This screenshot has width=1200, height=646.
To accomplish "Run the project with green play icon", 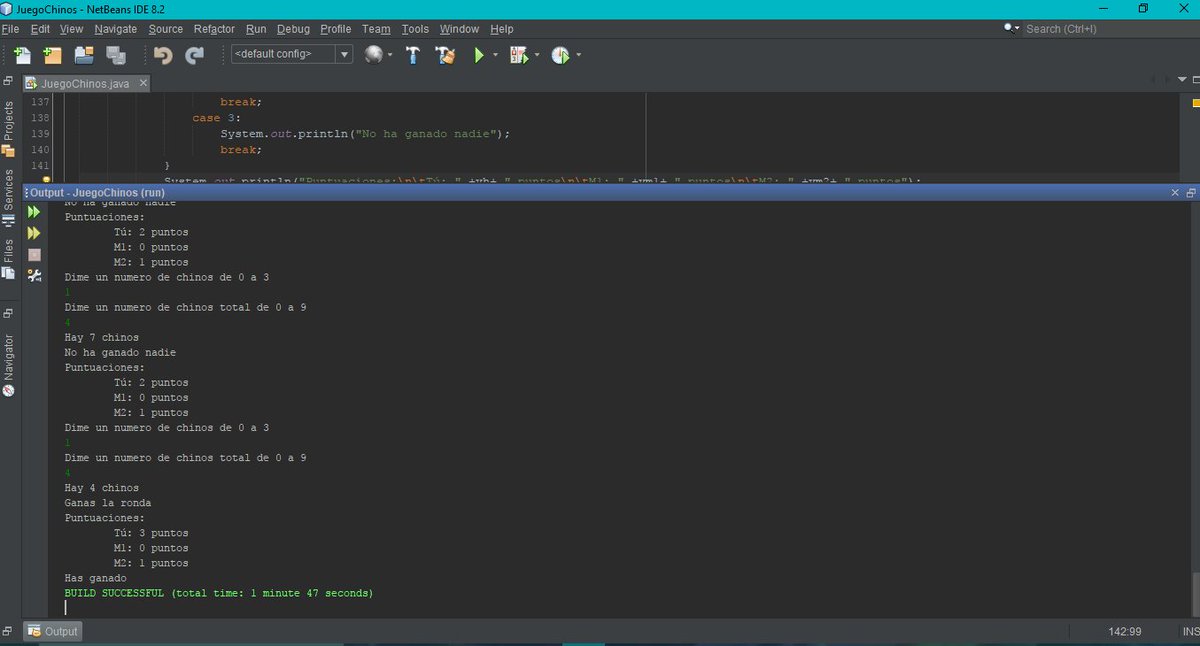I will coord(479,55).
